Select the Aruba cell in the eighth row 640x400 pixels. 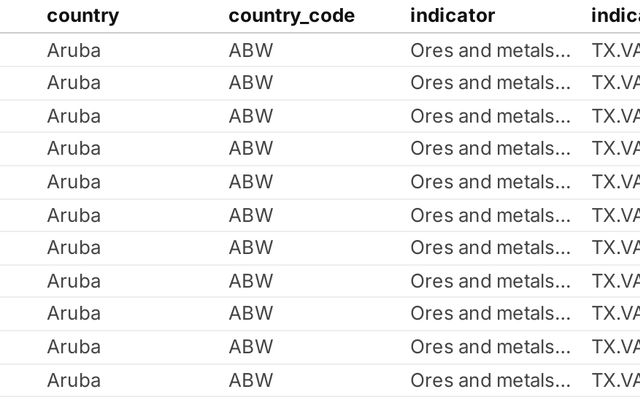(74, 281)
